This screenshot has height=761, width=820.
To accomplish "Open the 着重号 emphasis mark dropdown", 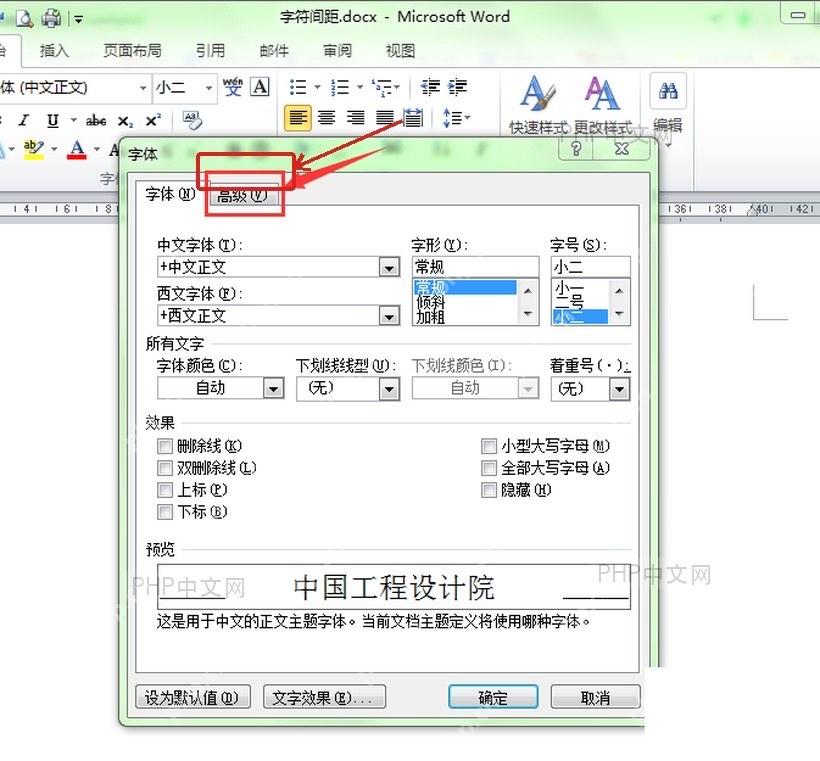I will pyautogui.click(x=620, y=389).
